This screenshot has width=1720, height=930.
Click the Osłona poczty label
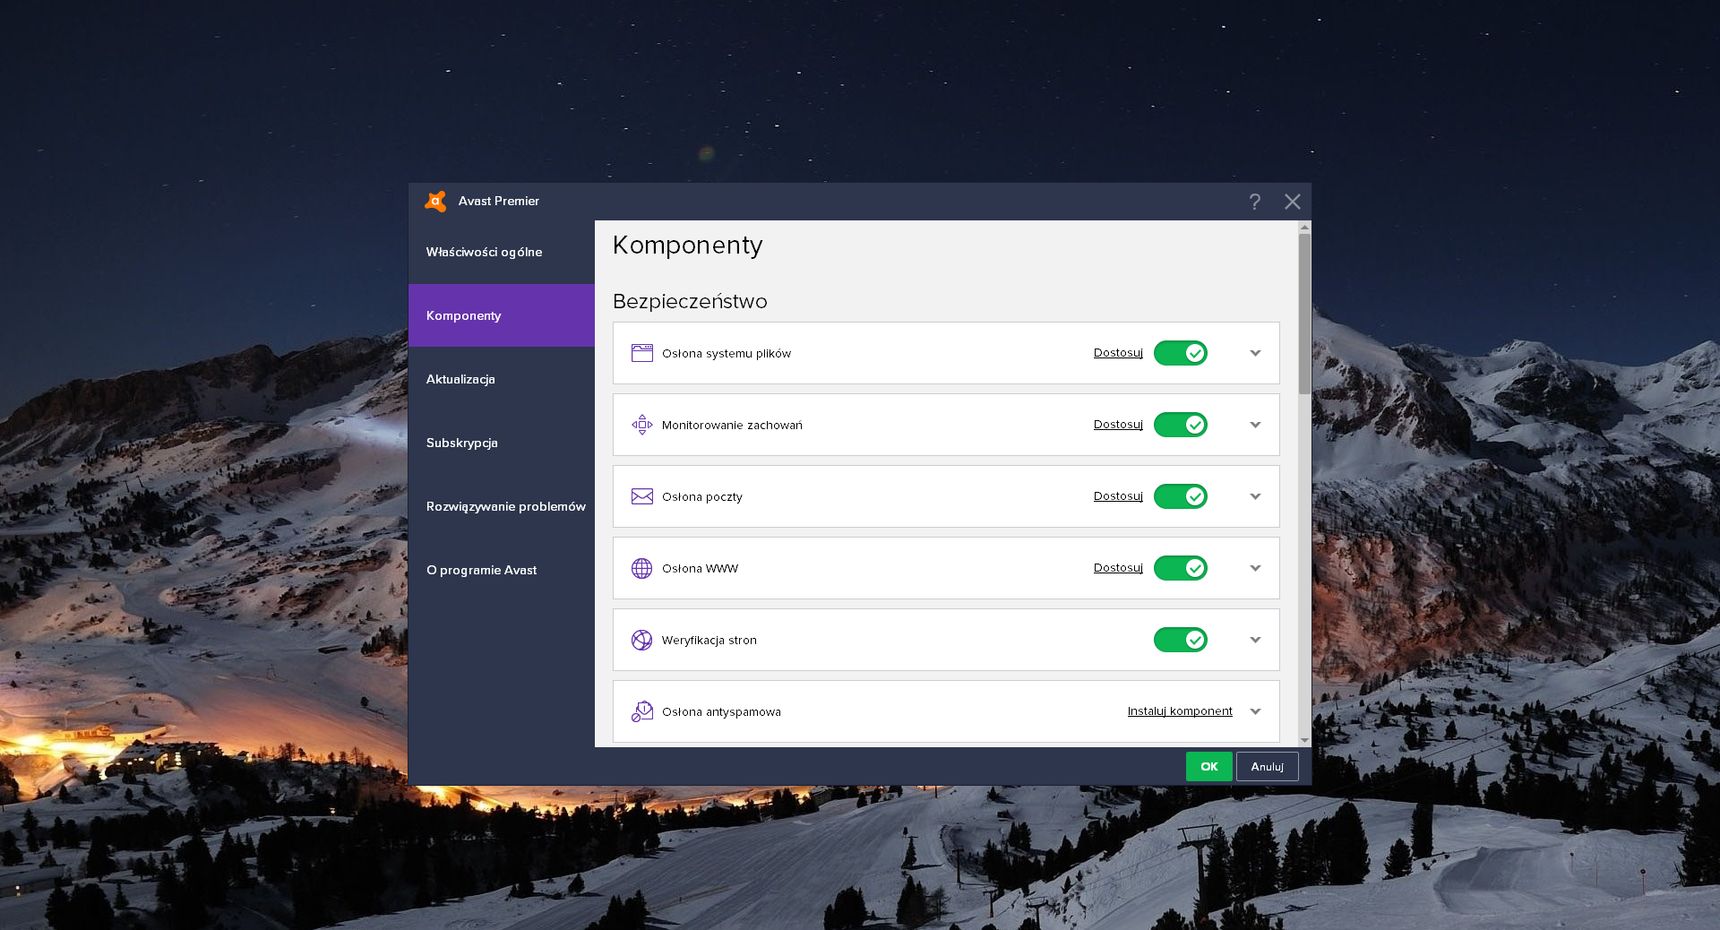click(702, 497)
